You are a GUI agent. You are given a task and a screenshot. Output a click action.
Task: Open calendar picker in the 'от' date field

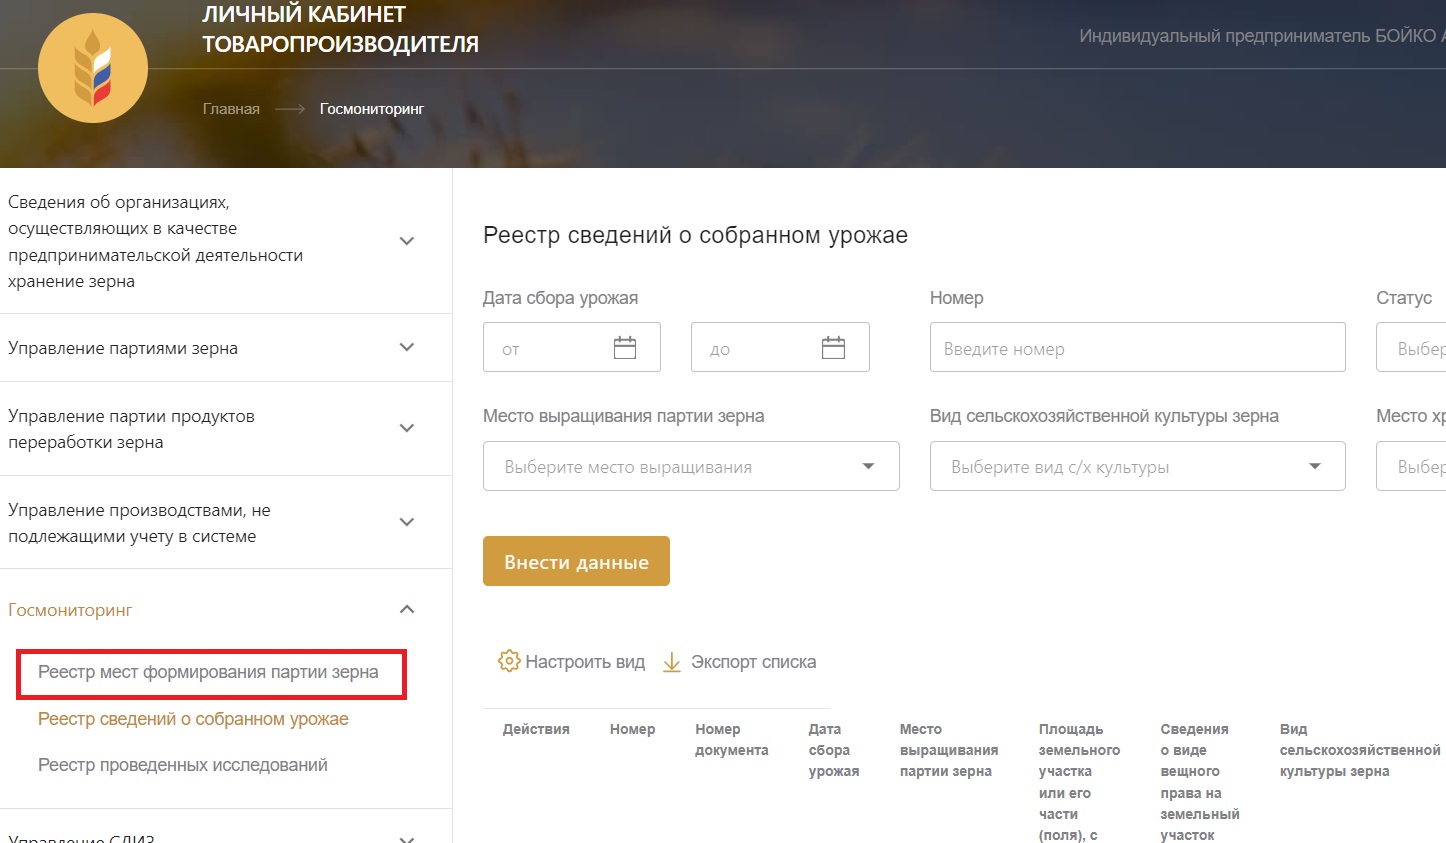pyautogui.click(x=625, y=348)
